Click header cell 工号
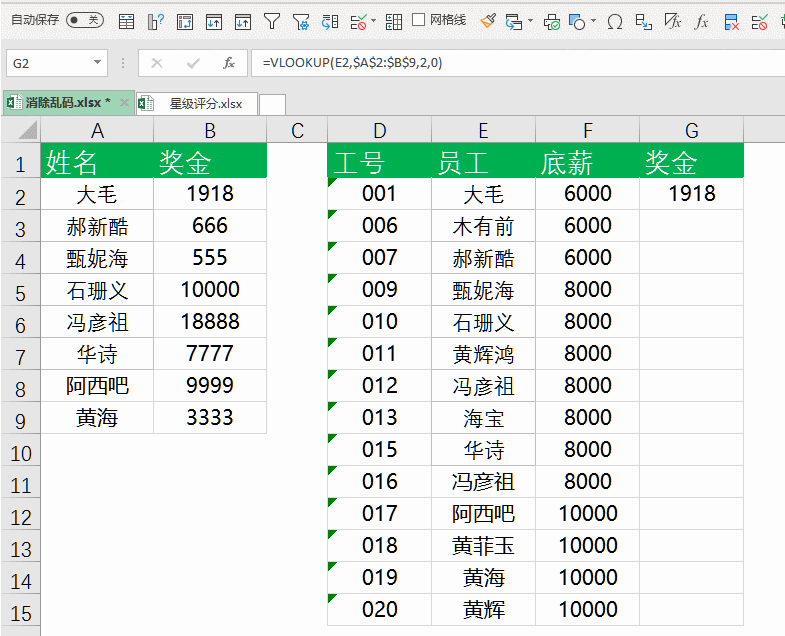Screen dimensions: 785x636 (379, 161)
